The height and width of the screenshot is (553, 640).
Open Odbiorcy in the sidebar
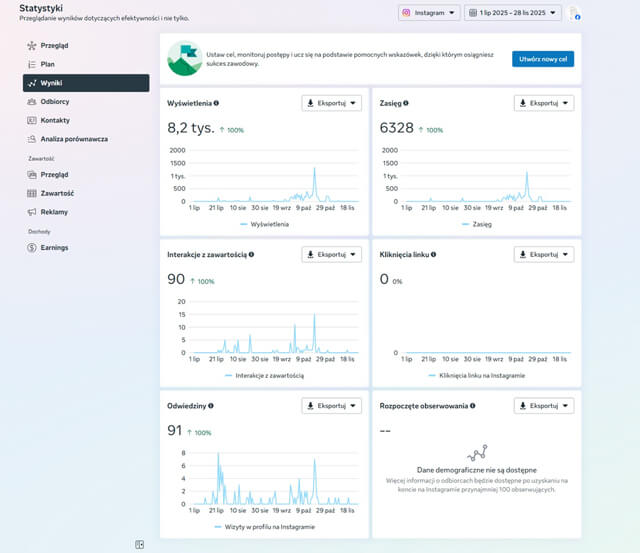55,101
